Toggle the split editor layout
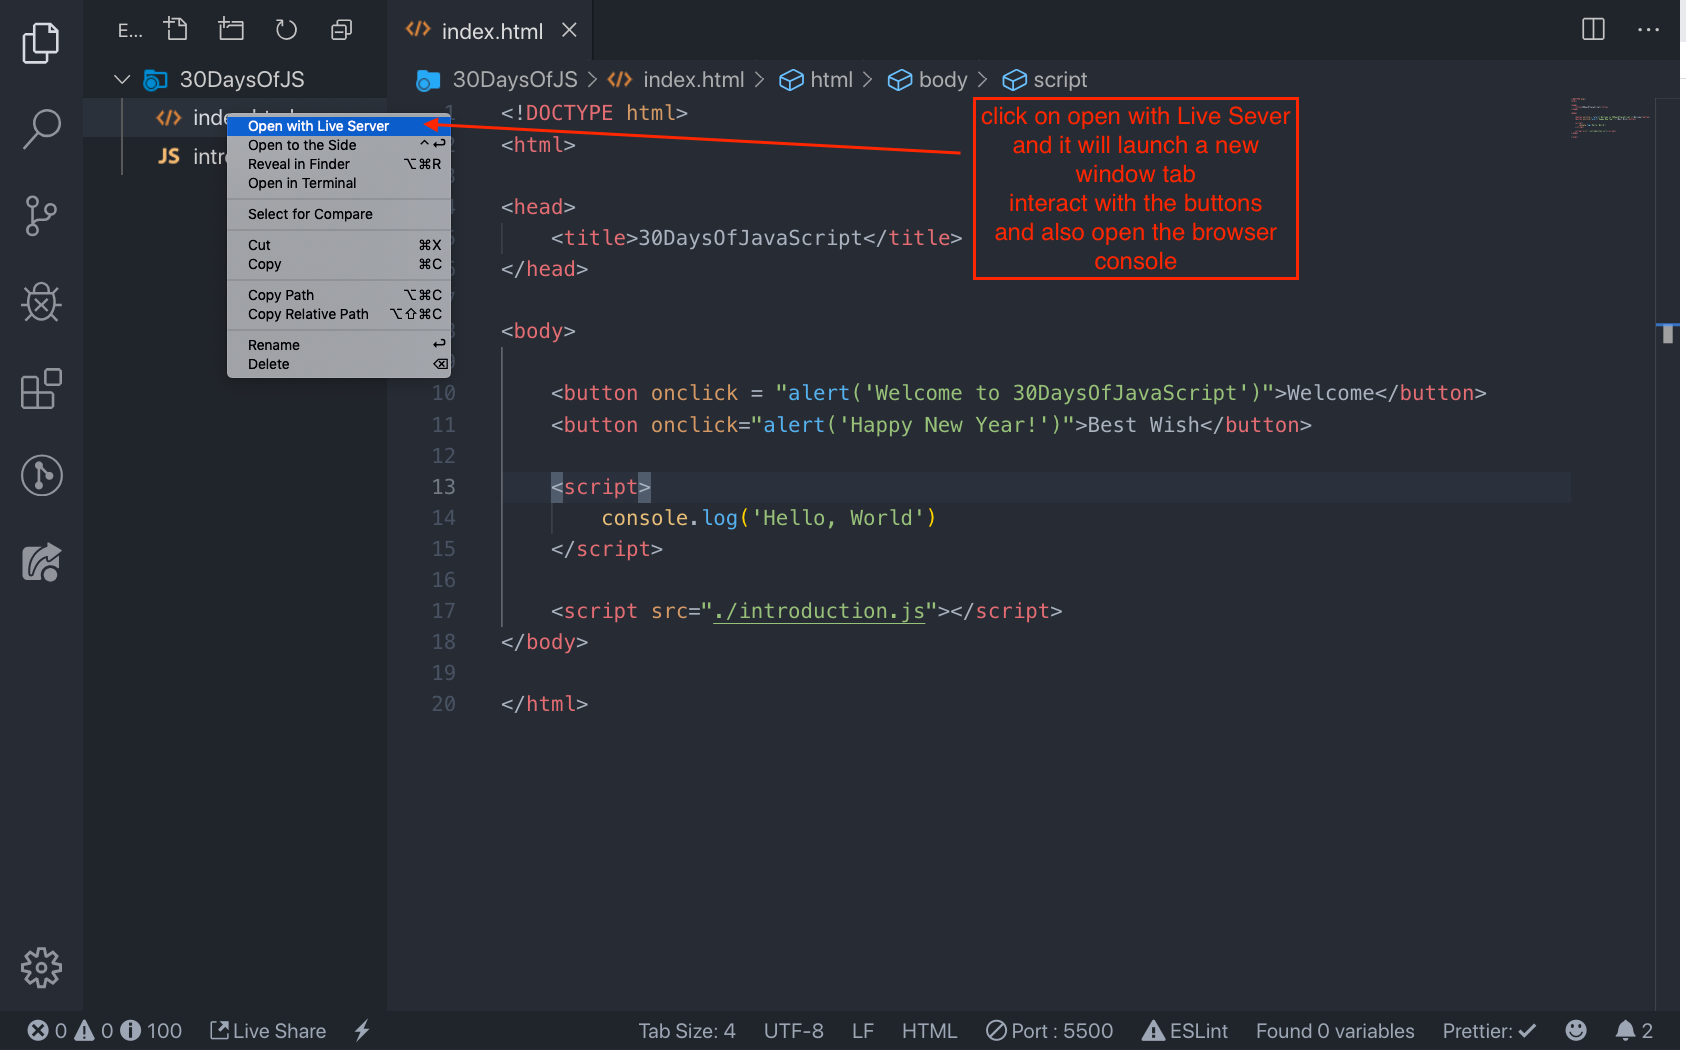 (x=1591, y=29)
